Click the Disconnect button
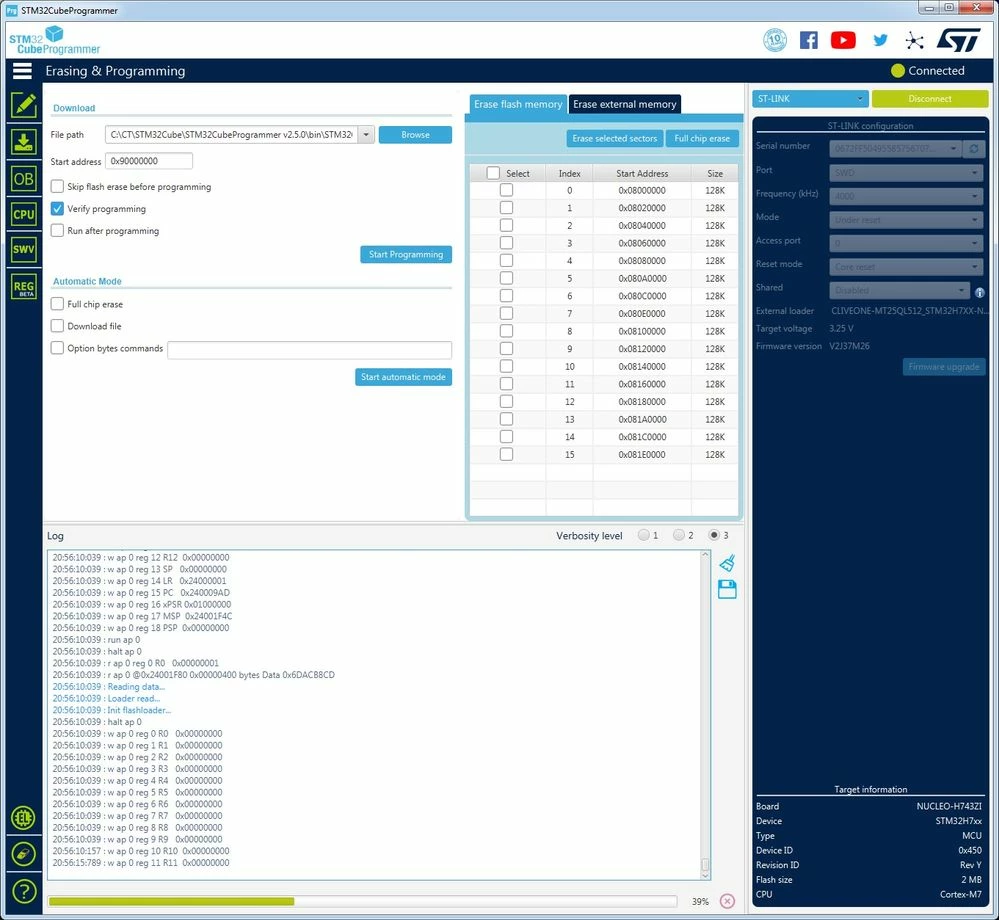This screenshot has width=999, height=920. point(930,99)
